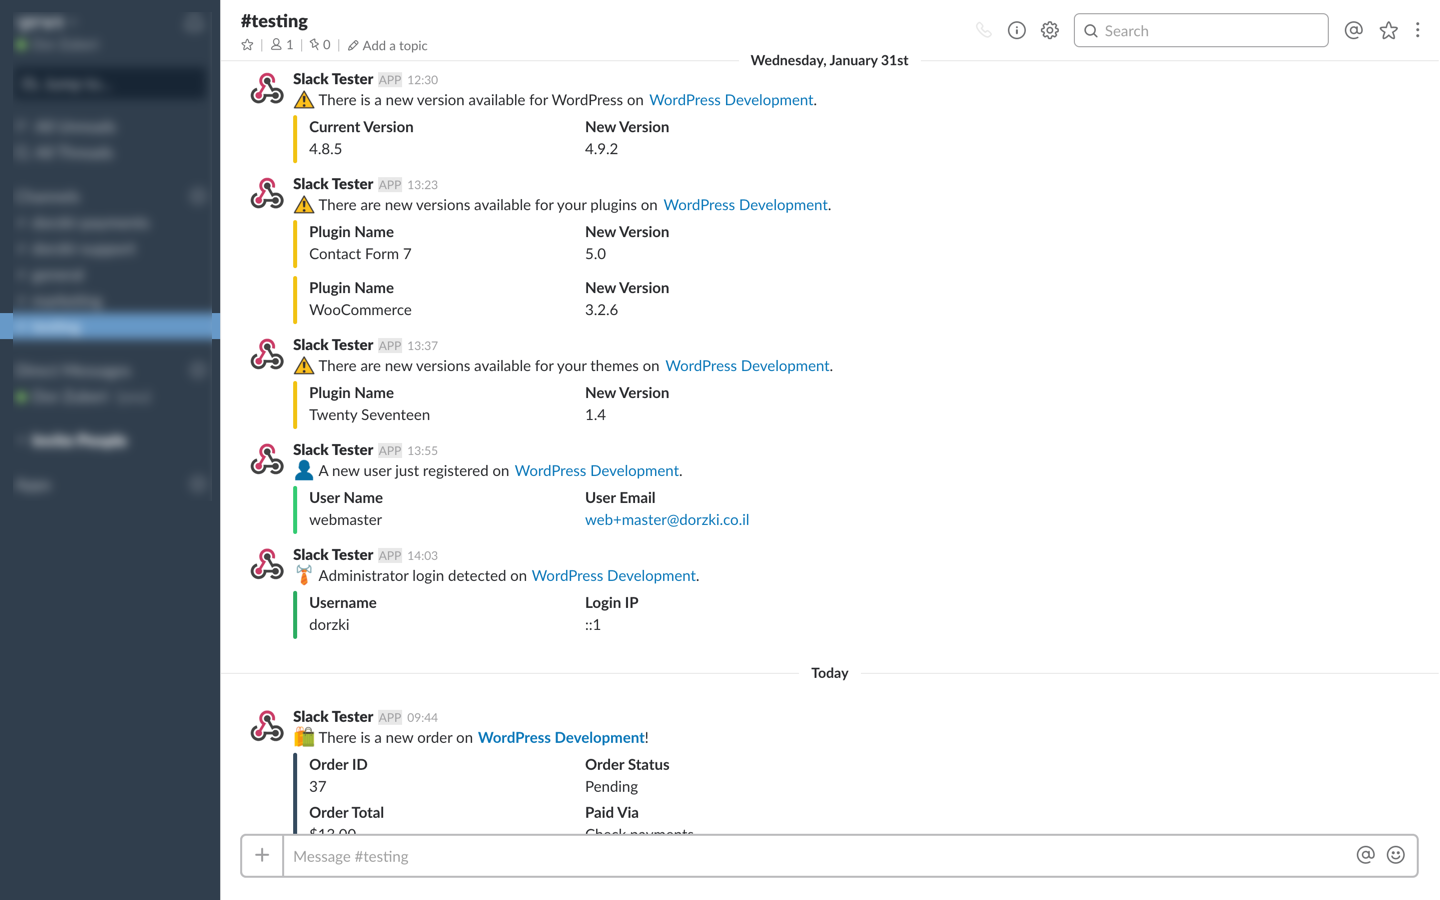The height and width of the screenshot is (900, 1440).
Task: Show pinned items under channel title
Action: pos(320,45)
